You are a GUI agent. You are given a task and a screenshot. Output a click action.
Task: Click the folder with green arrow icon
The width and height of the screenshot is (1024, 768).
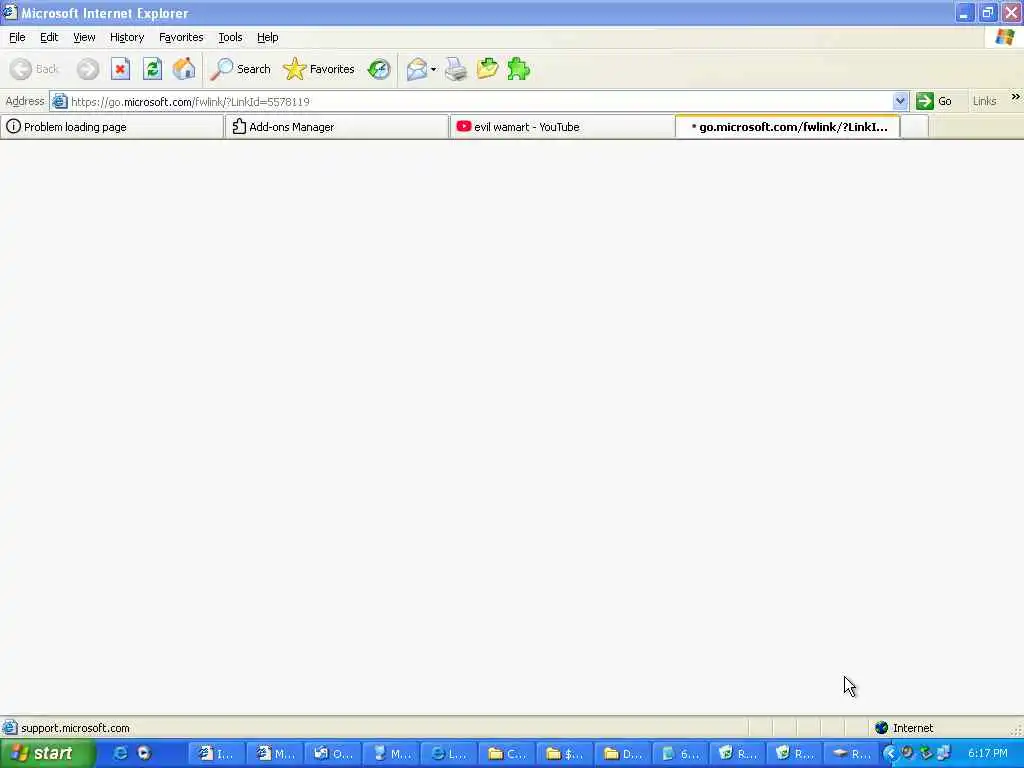(x=487, y=69)
